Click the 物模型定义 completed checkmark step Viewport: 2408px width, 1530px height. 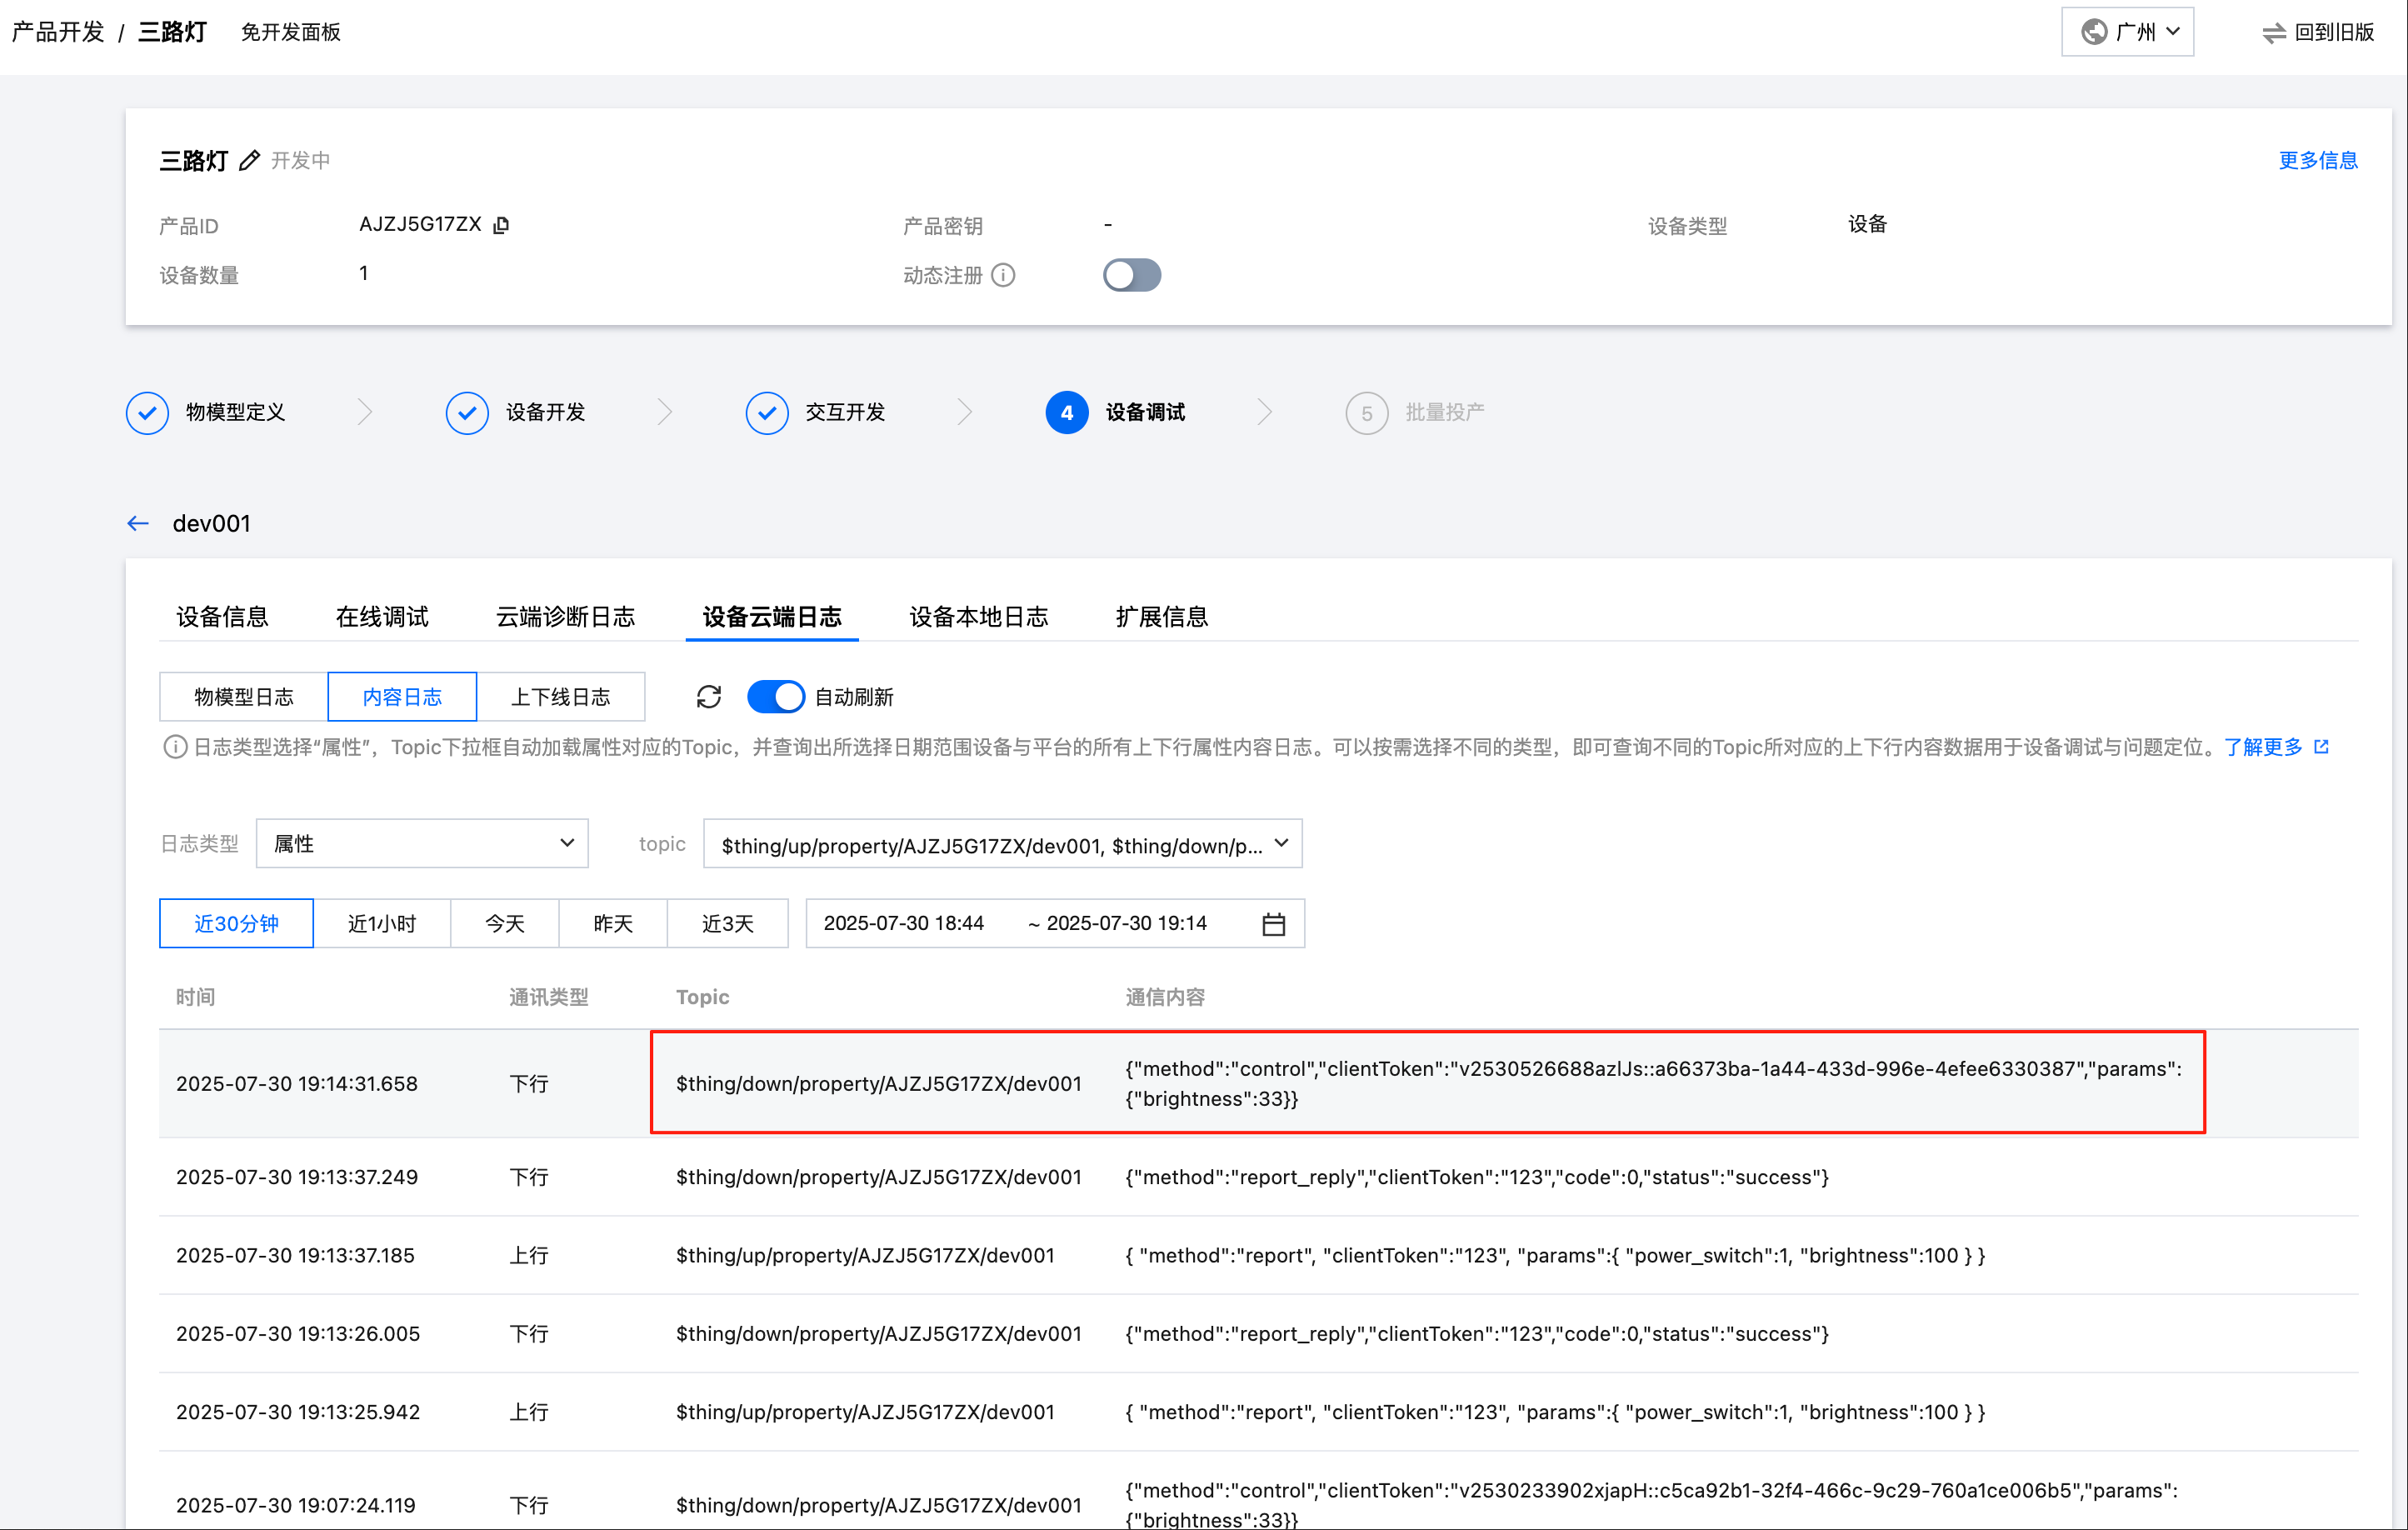[148, 412]
